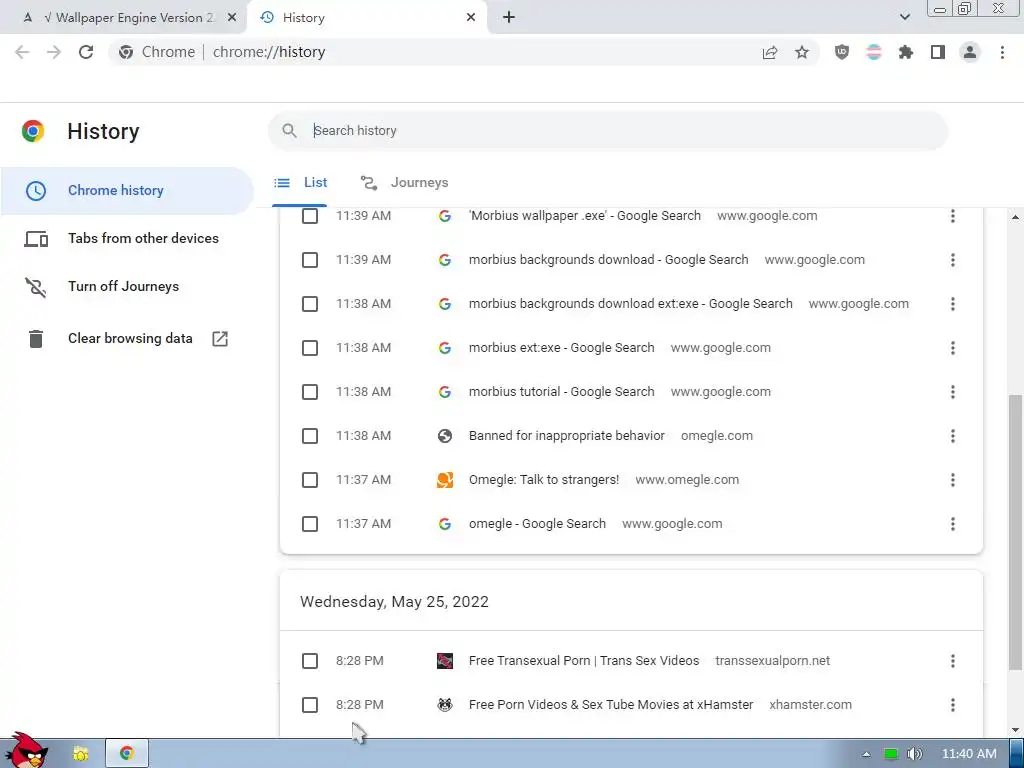Reload the current page
Viewport: 1024px width, 768px height.
tap(86, 52)
